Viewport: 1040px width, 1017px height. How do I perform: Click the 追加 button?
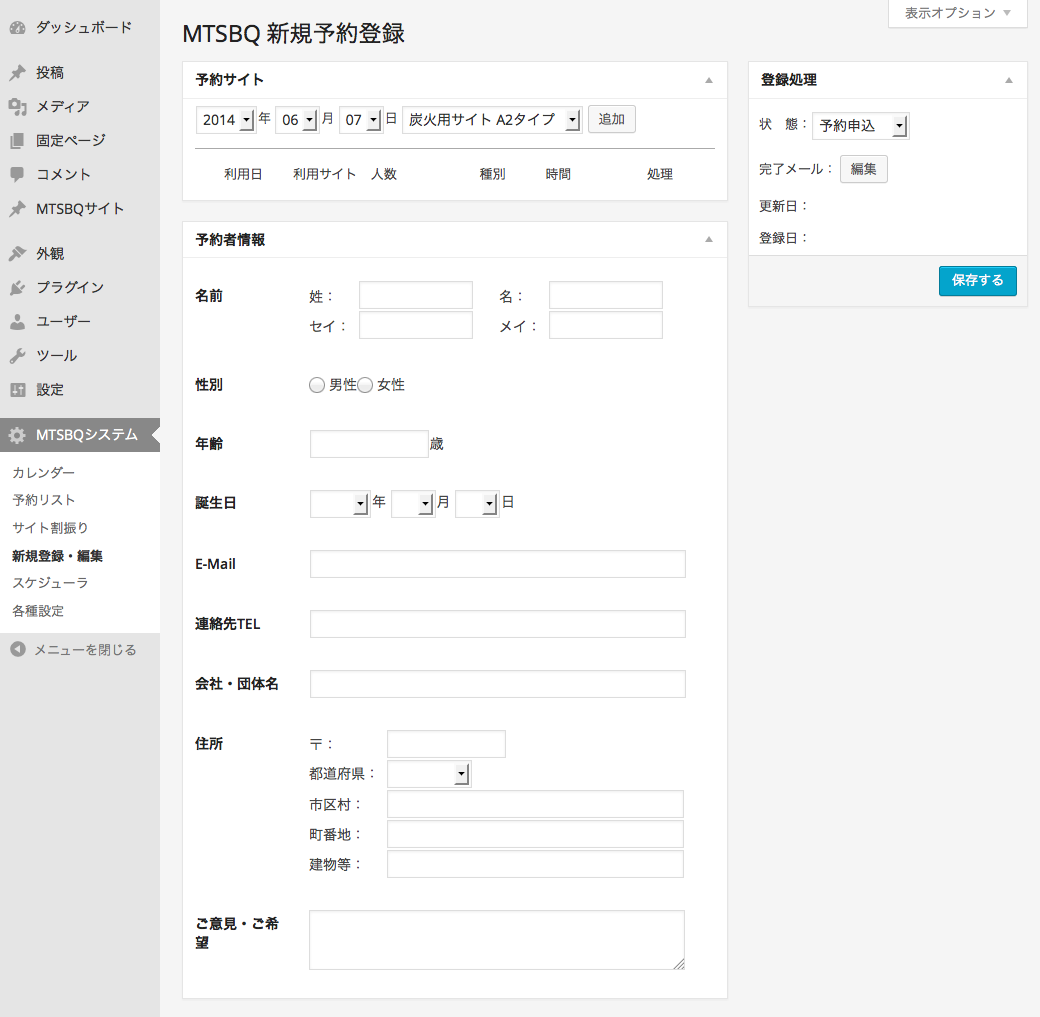click(612, 119)
